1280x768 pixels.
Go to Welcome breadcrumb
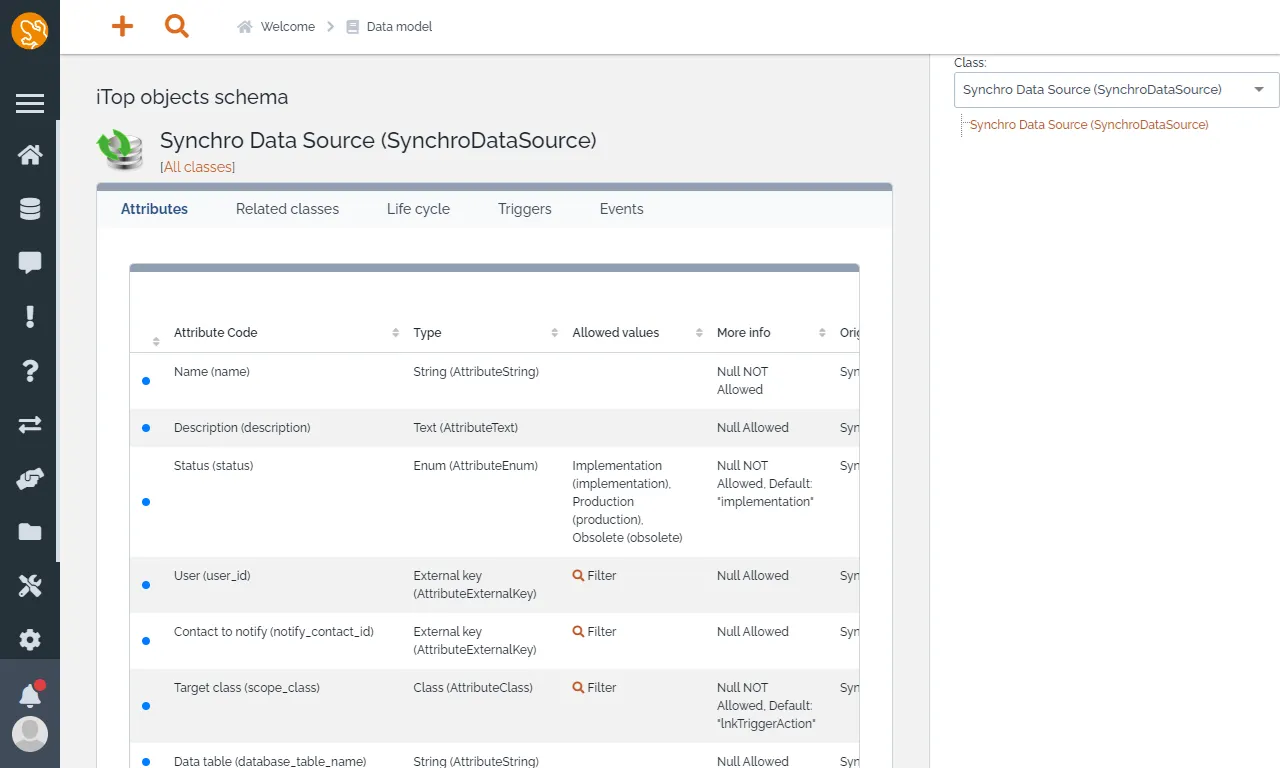tap(287, 27)
